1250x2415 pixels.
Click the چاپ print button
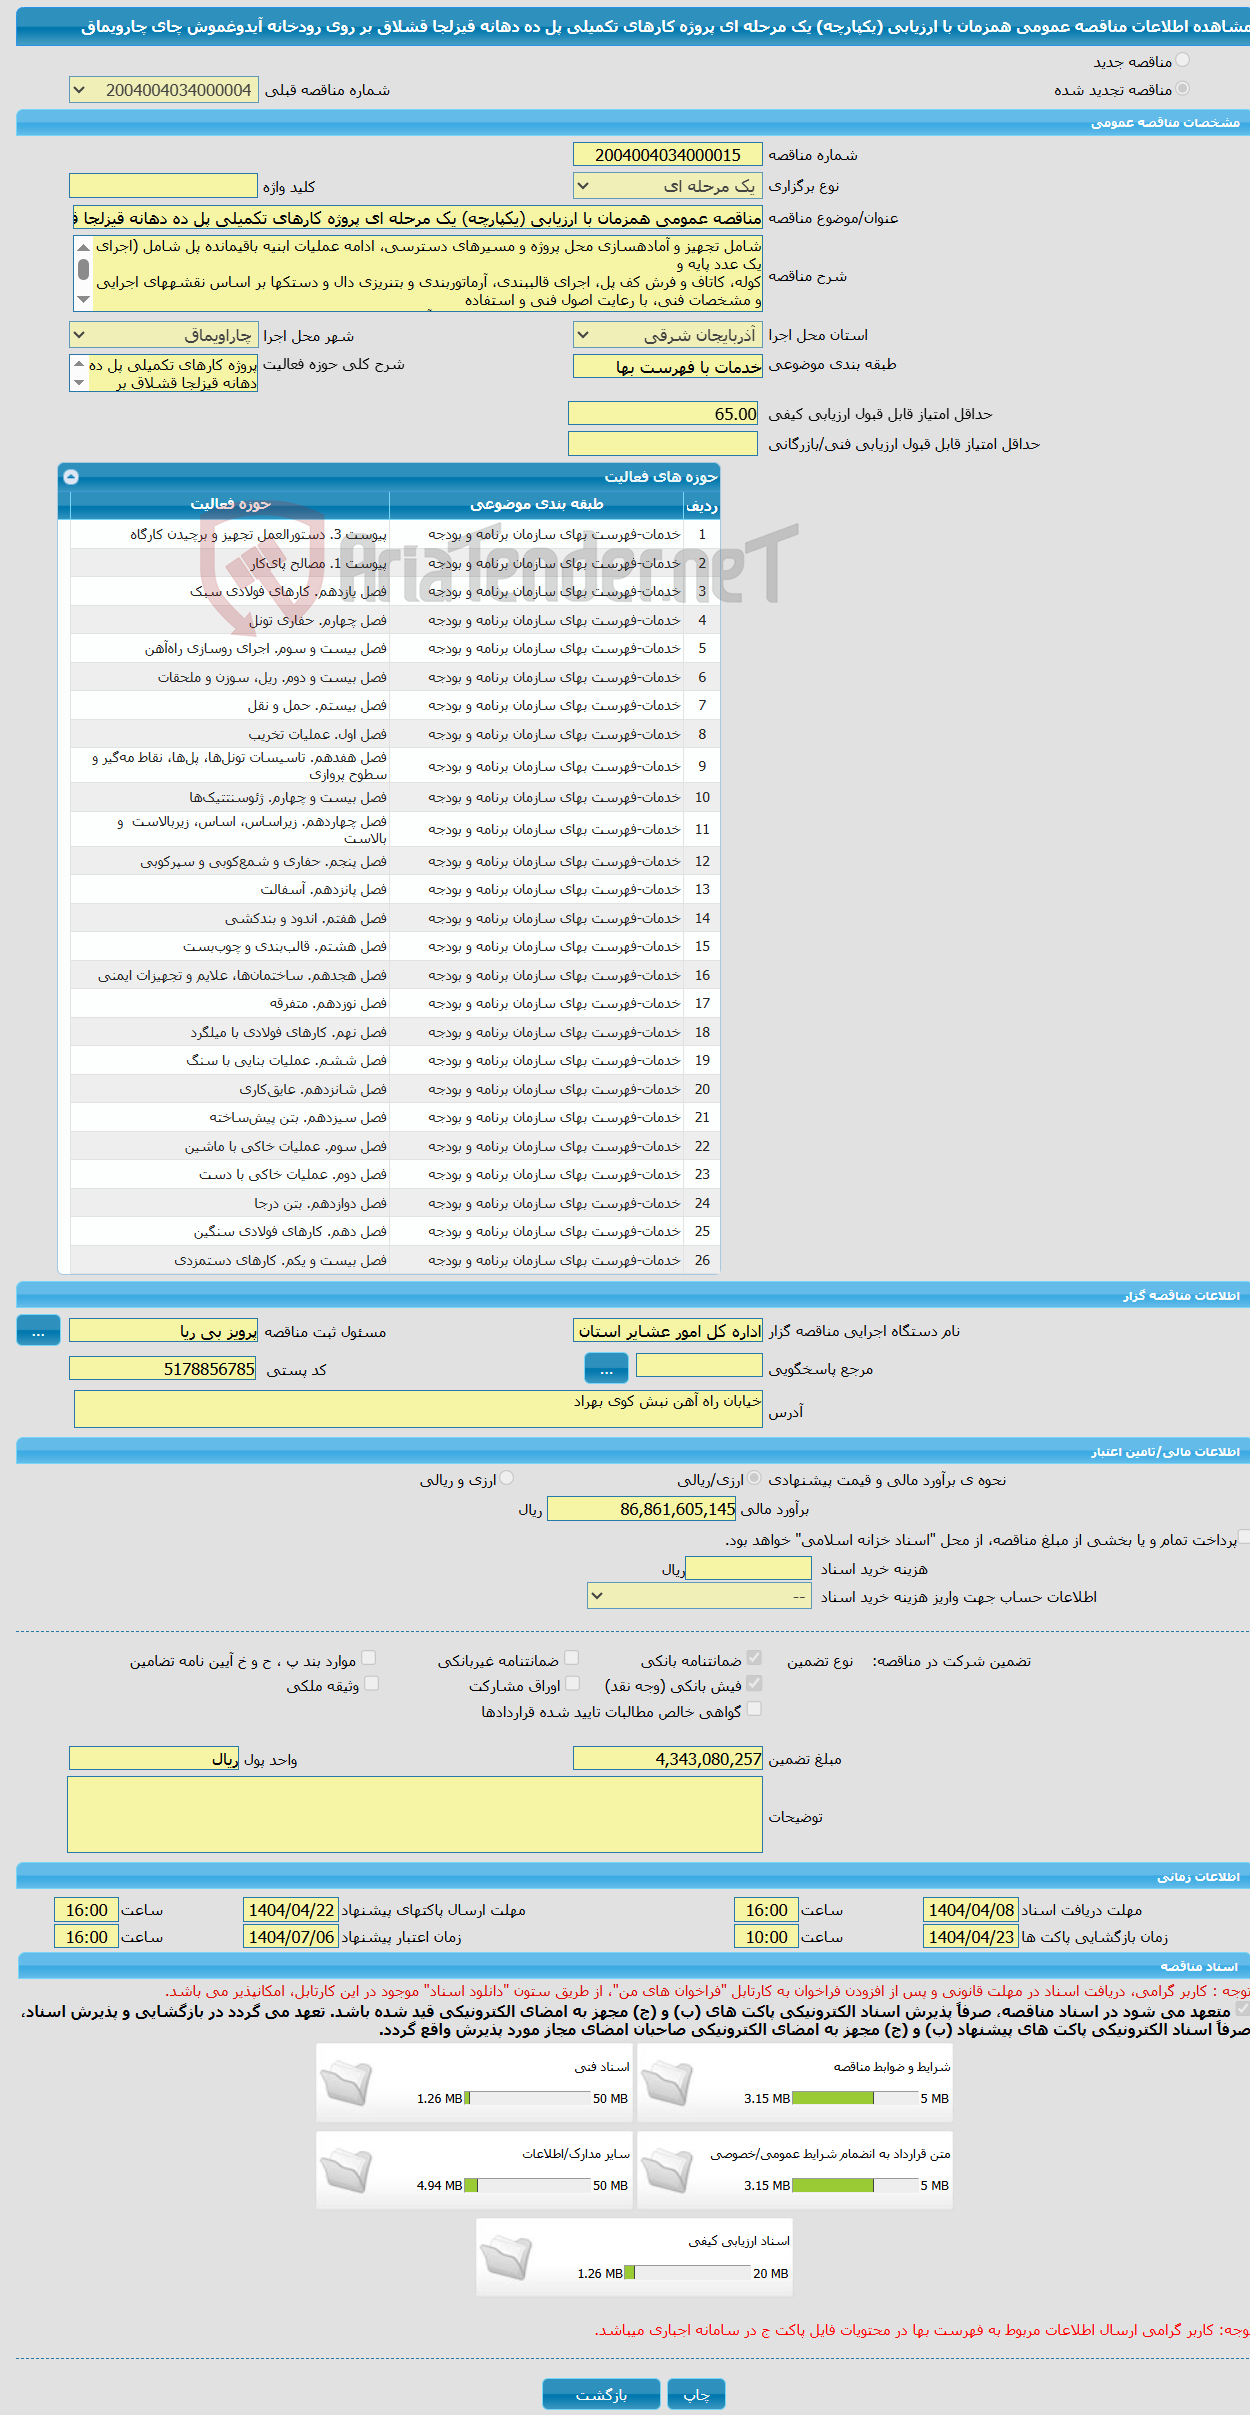(696, 2394)
